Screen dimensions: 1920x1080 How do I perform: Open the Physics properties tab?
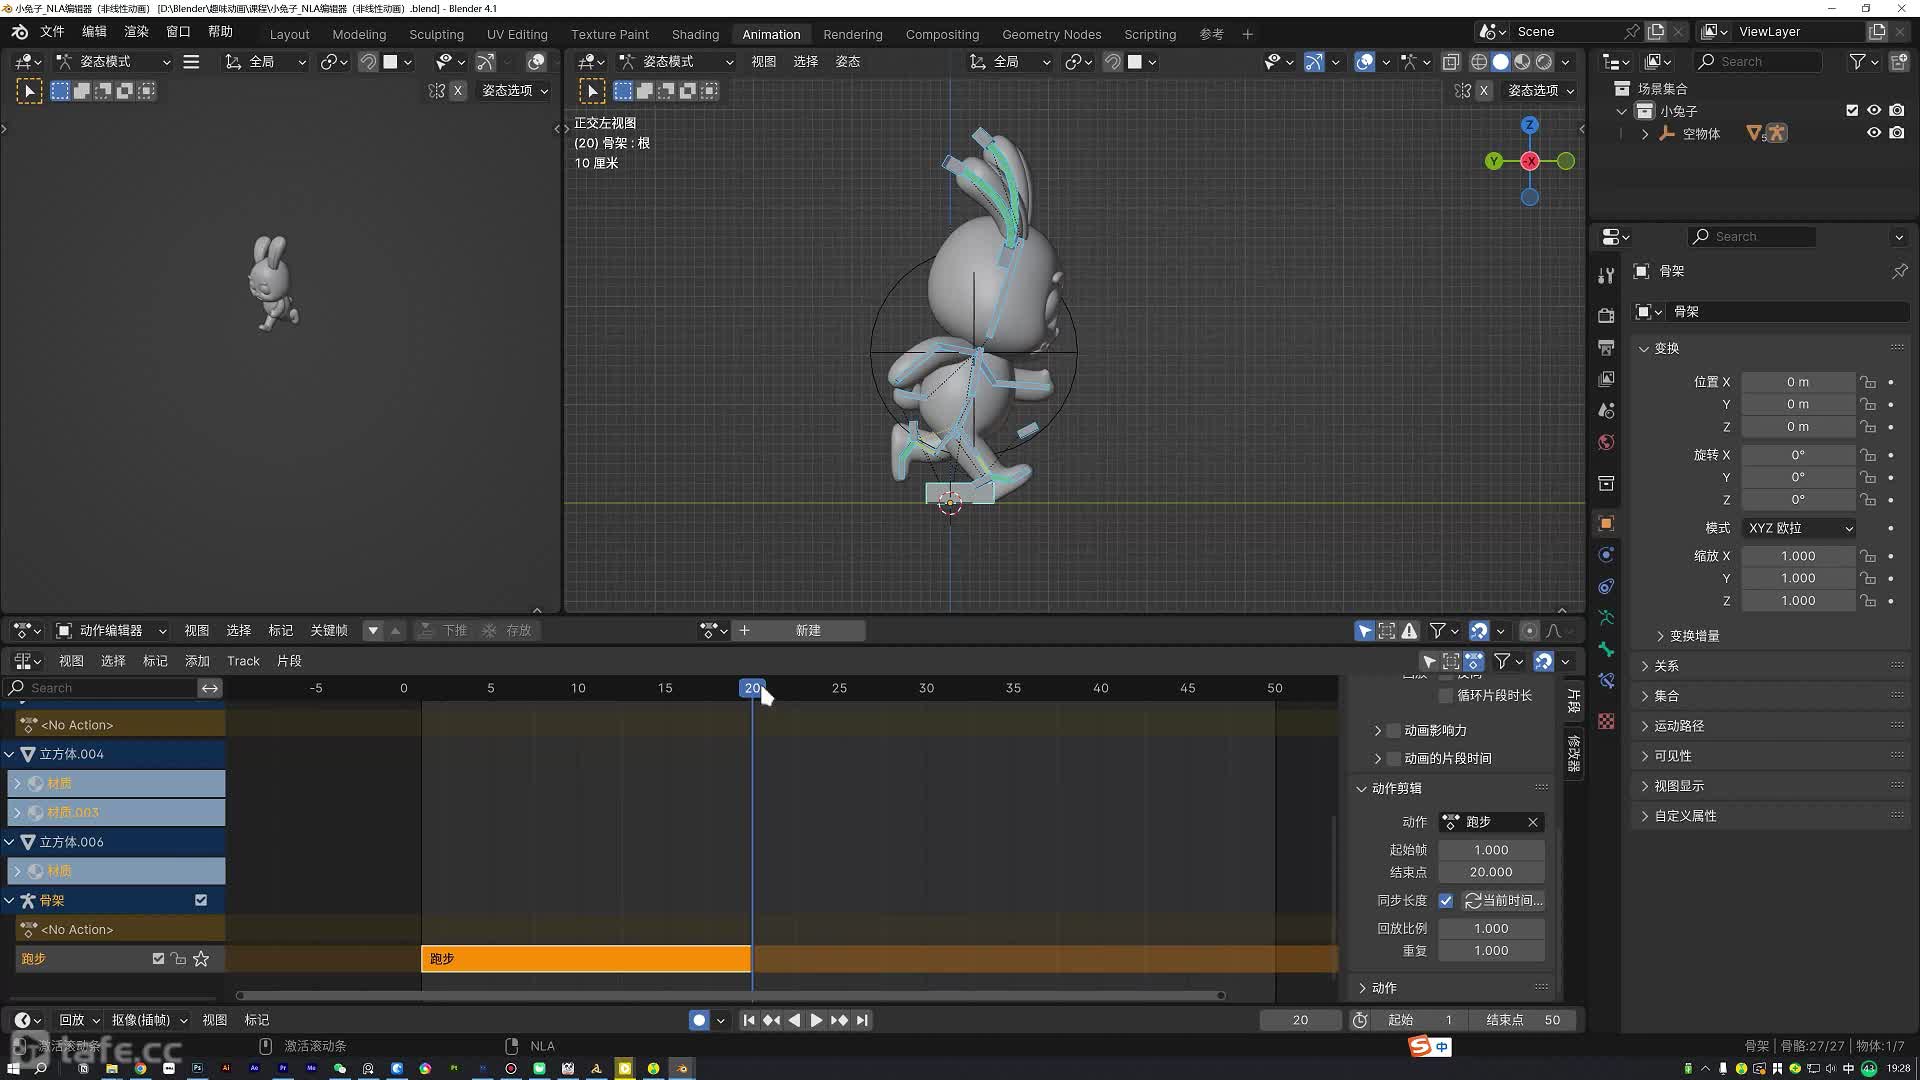[x=1606, y=555]
